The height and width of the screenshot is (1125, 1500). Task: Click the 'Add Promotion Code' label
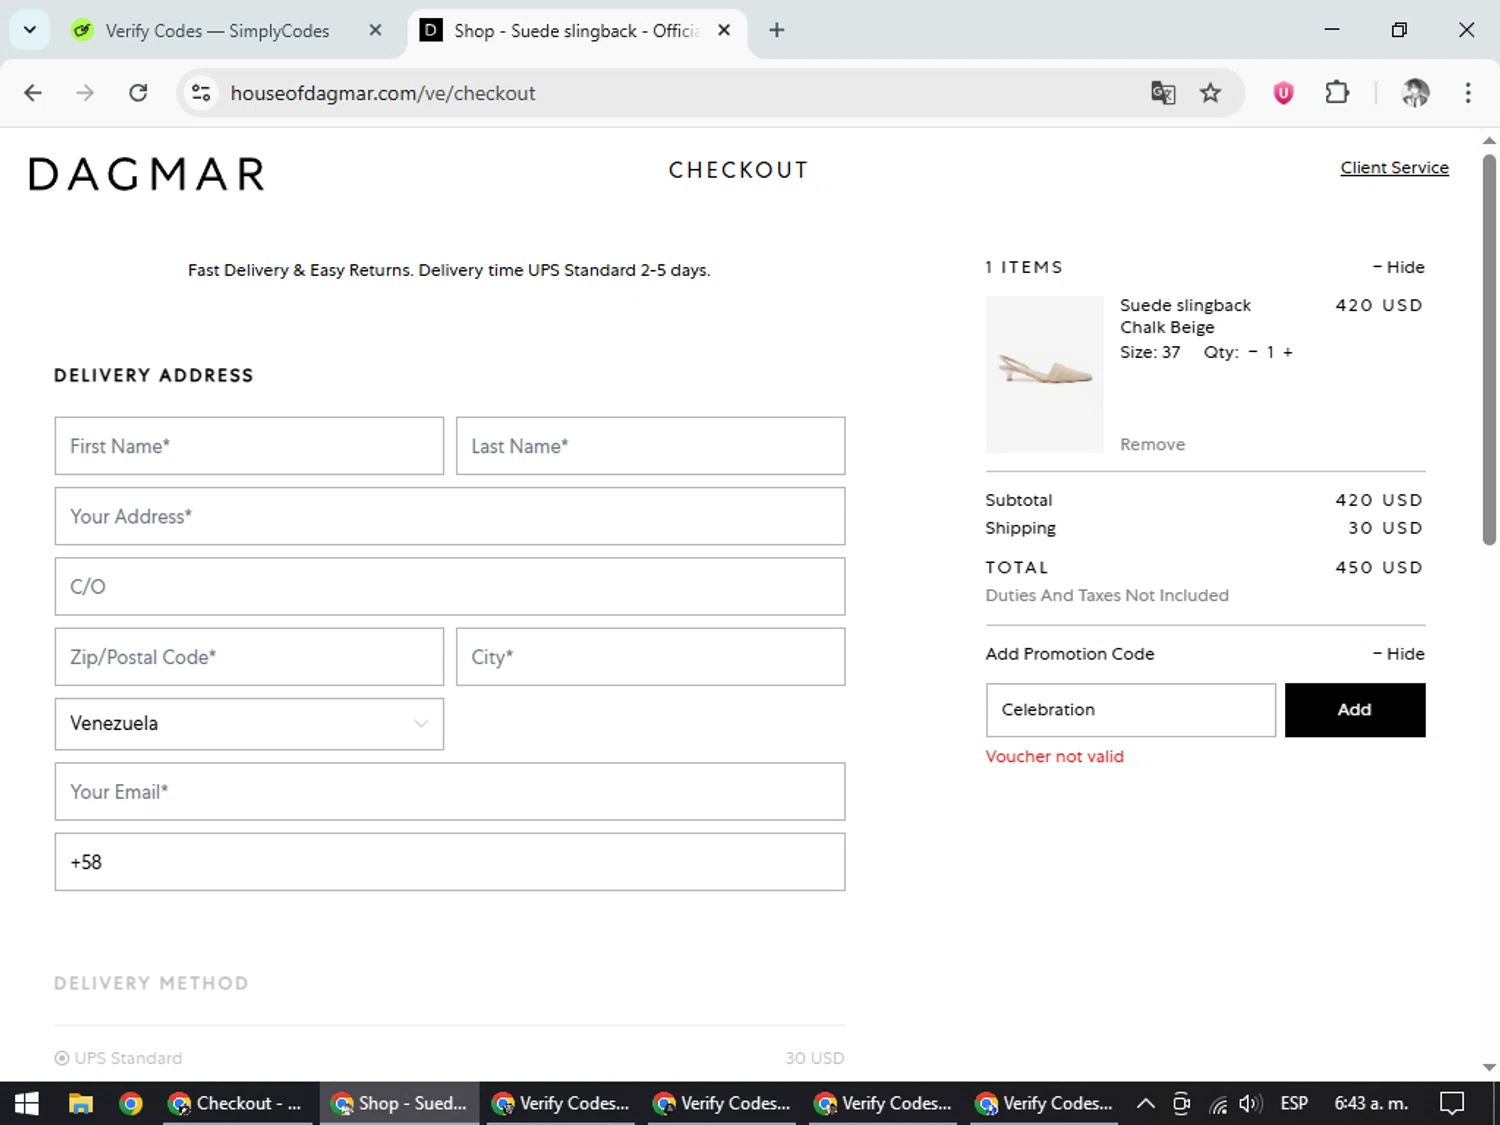(1070, 654)
